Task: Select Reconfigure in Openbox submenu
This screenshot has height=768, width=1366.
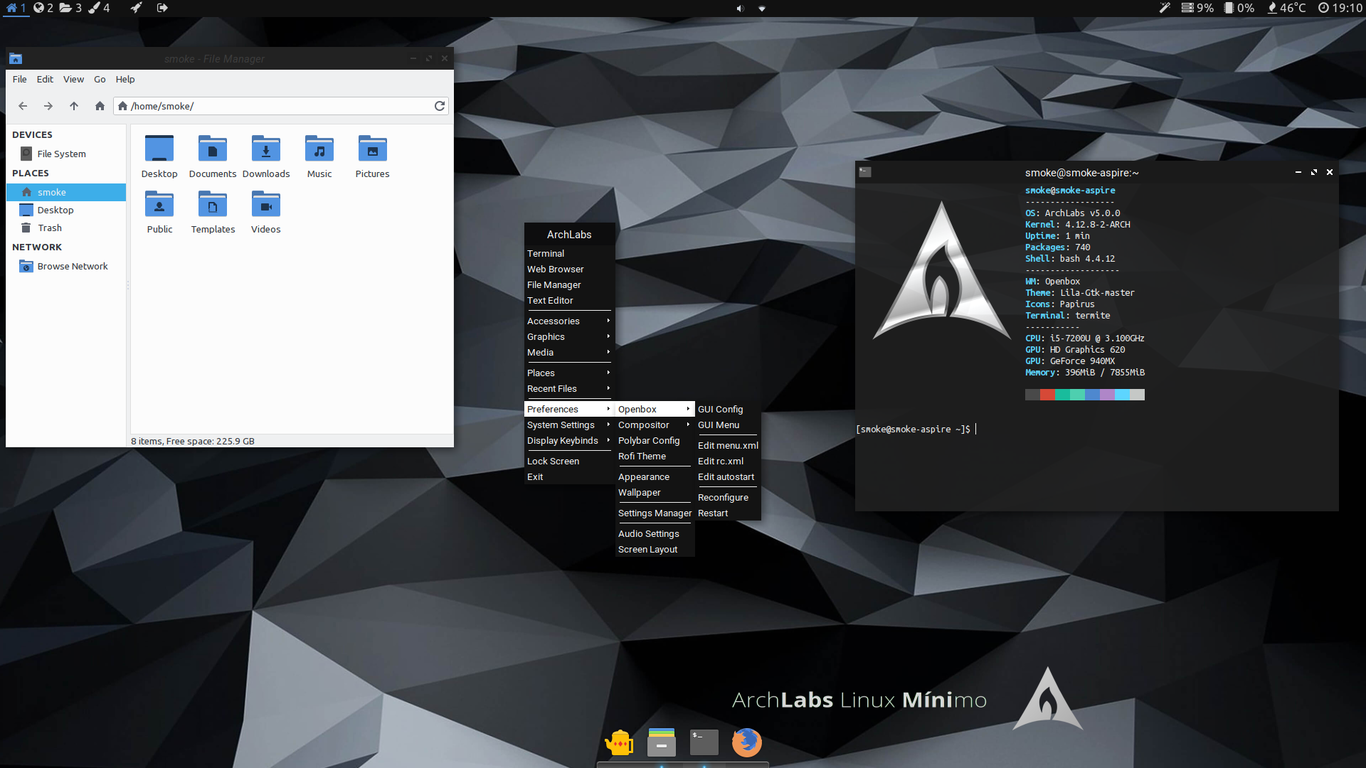Action: point(728,497)
